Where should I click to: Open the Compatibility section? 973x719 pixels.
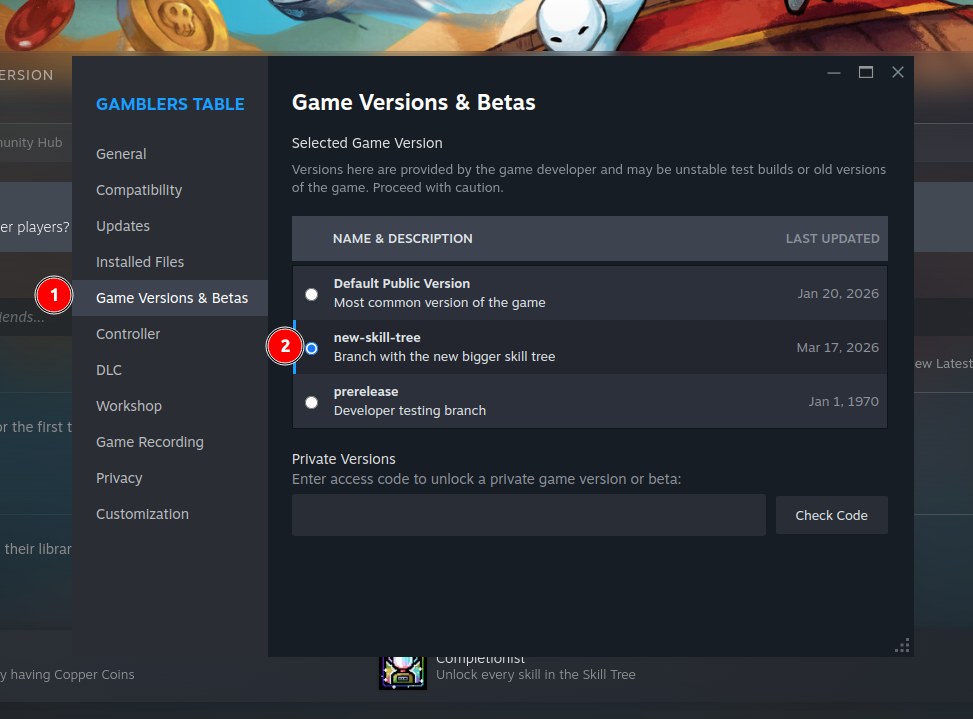(139, 190)
